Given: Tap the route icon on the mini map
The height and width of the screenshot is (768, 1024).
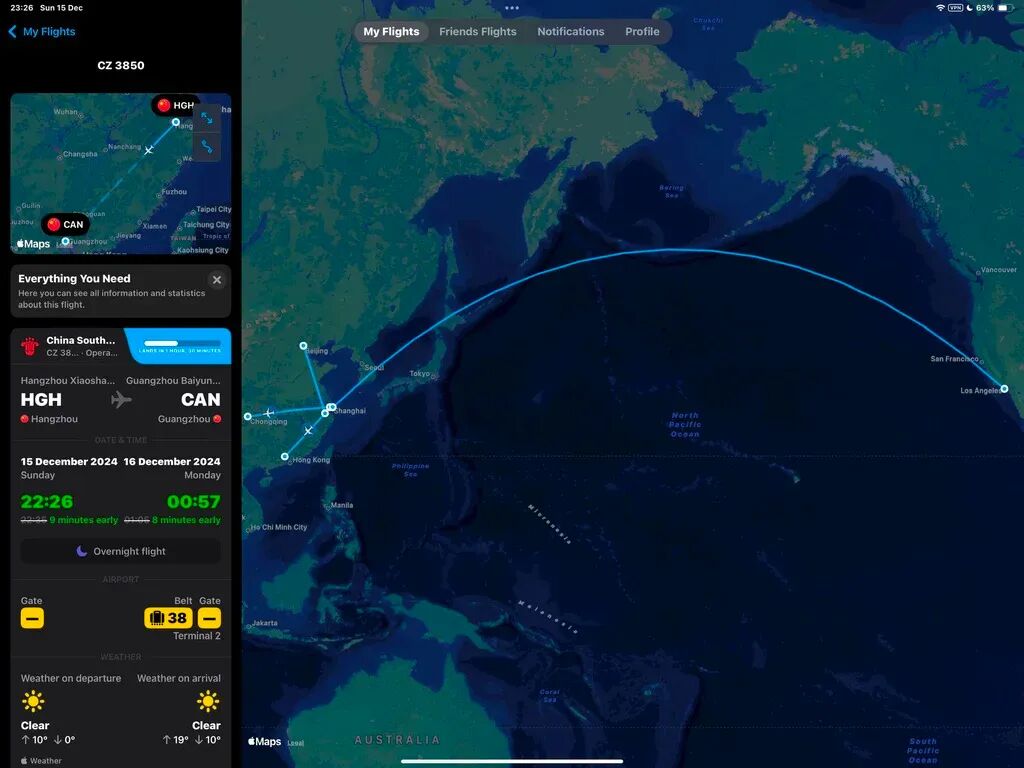Looking at the screenshot, I should [207, 147].
